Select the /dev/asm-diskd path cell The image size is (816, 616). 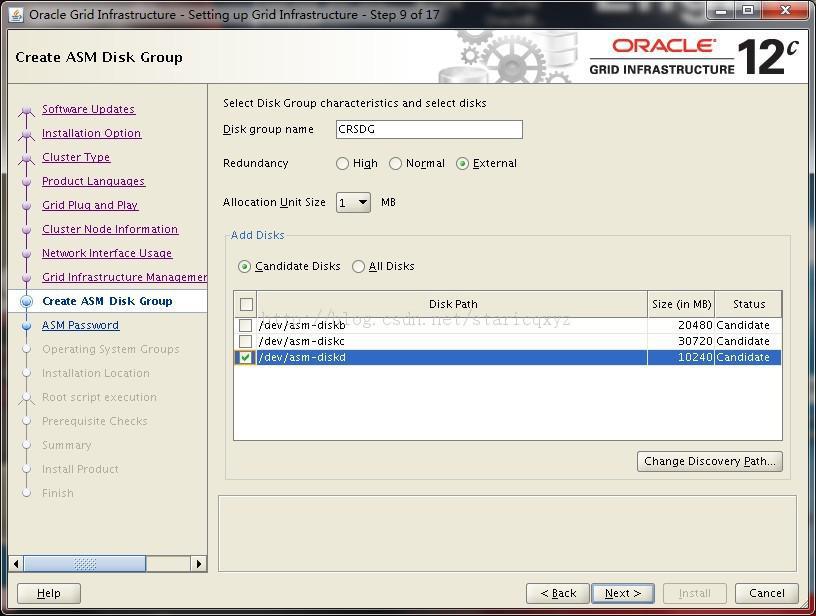click(452, 357)
